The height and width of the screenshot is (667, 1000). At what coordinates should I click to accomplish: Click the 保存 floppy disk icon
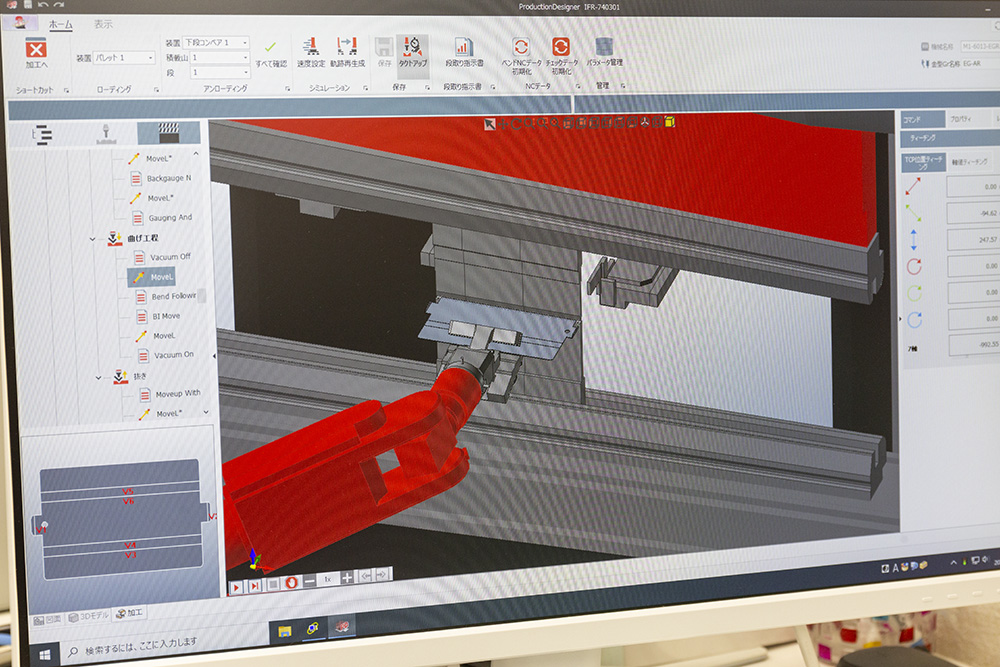point(384,47)
